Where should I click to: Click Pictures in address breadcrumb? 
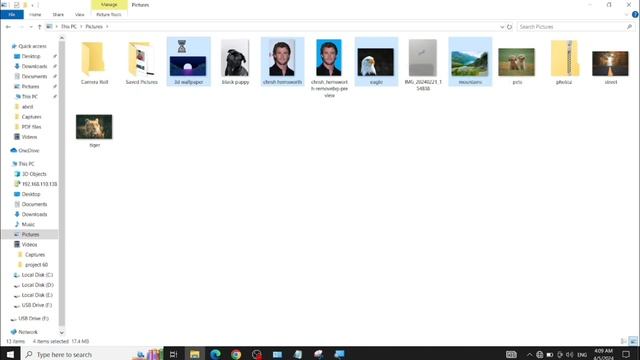pos(94,27)
